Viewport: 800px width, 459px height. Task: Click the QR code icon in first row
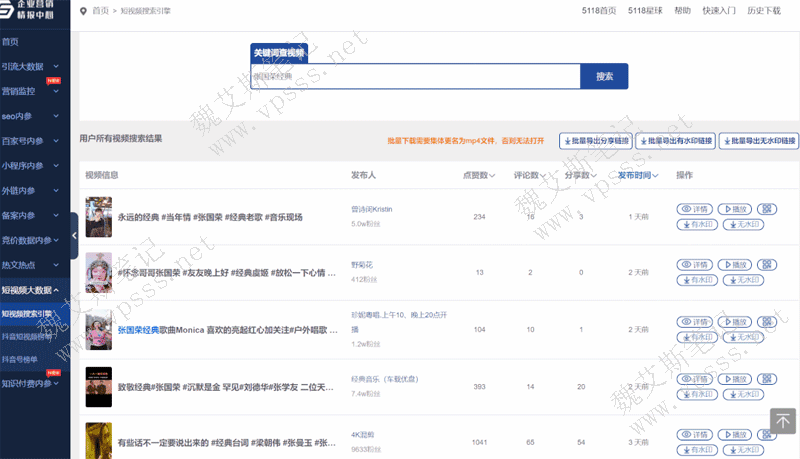767,209
